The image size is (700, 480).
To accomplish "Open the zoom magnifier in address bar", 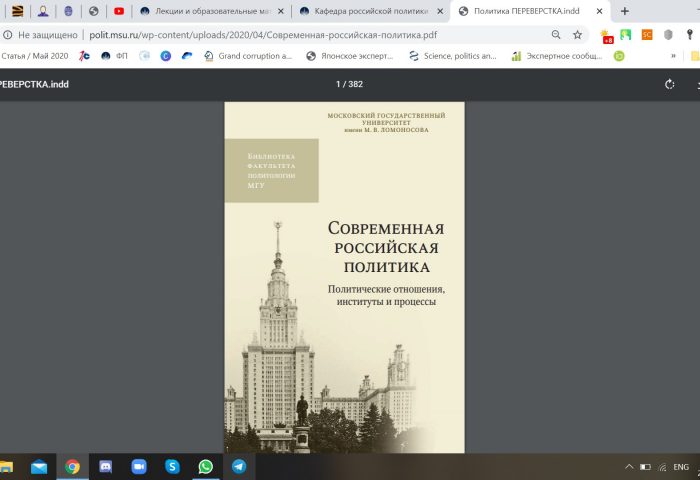I will coord(556,34).
